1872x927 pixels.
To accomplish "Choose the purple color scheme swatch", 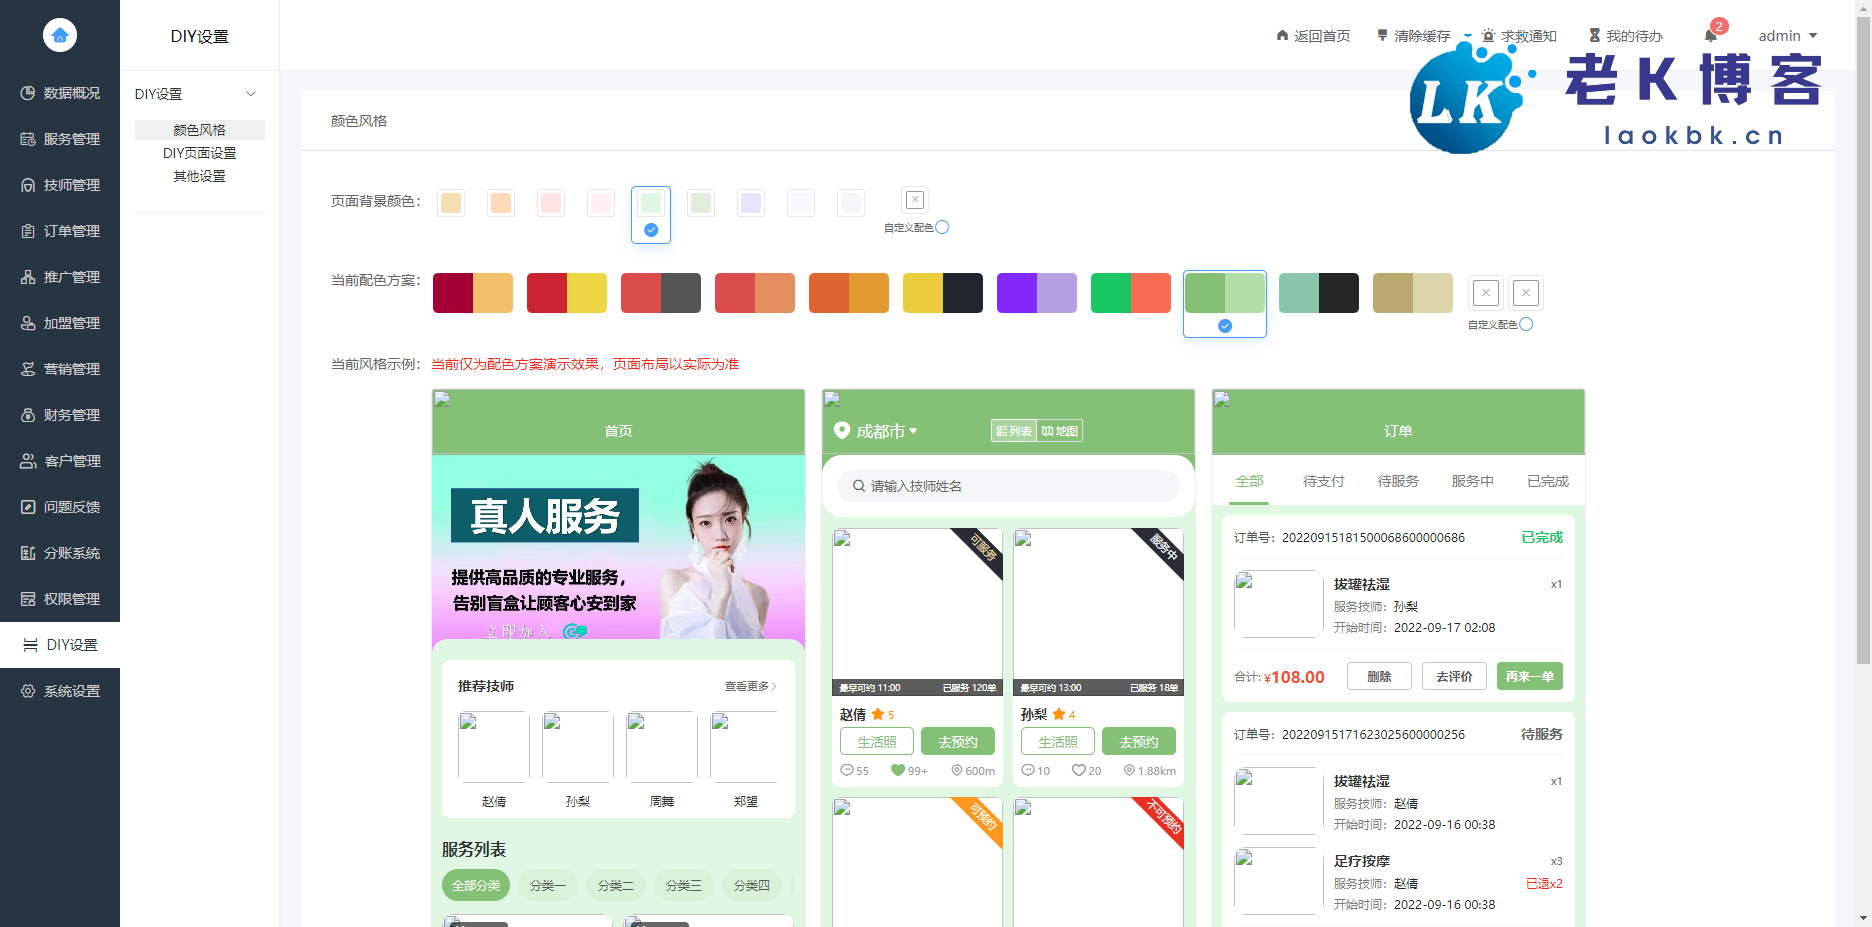I will (x=1036, y=293).
